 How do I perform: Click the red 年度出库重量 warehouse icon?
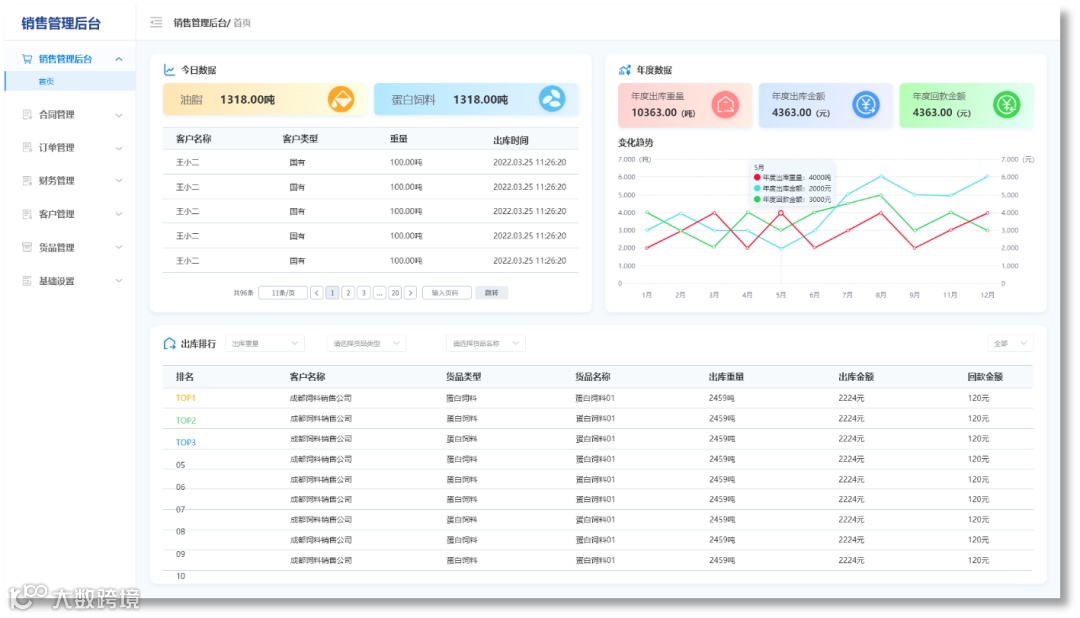coord(725,105)
